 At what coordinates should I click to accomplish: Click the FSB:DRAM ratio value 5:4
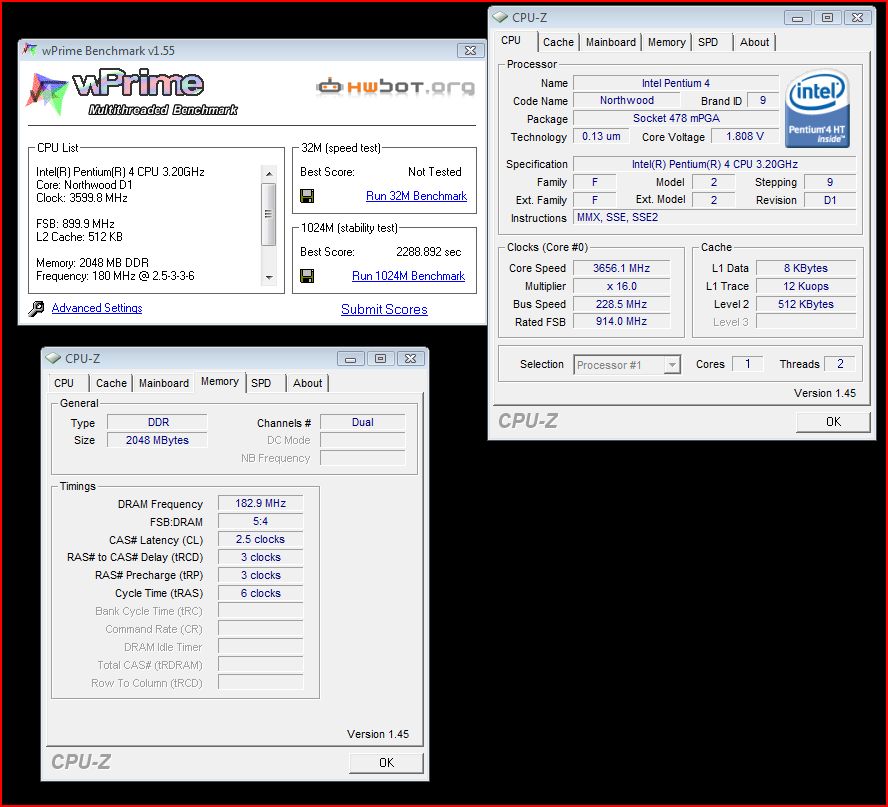click(261, 522)
